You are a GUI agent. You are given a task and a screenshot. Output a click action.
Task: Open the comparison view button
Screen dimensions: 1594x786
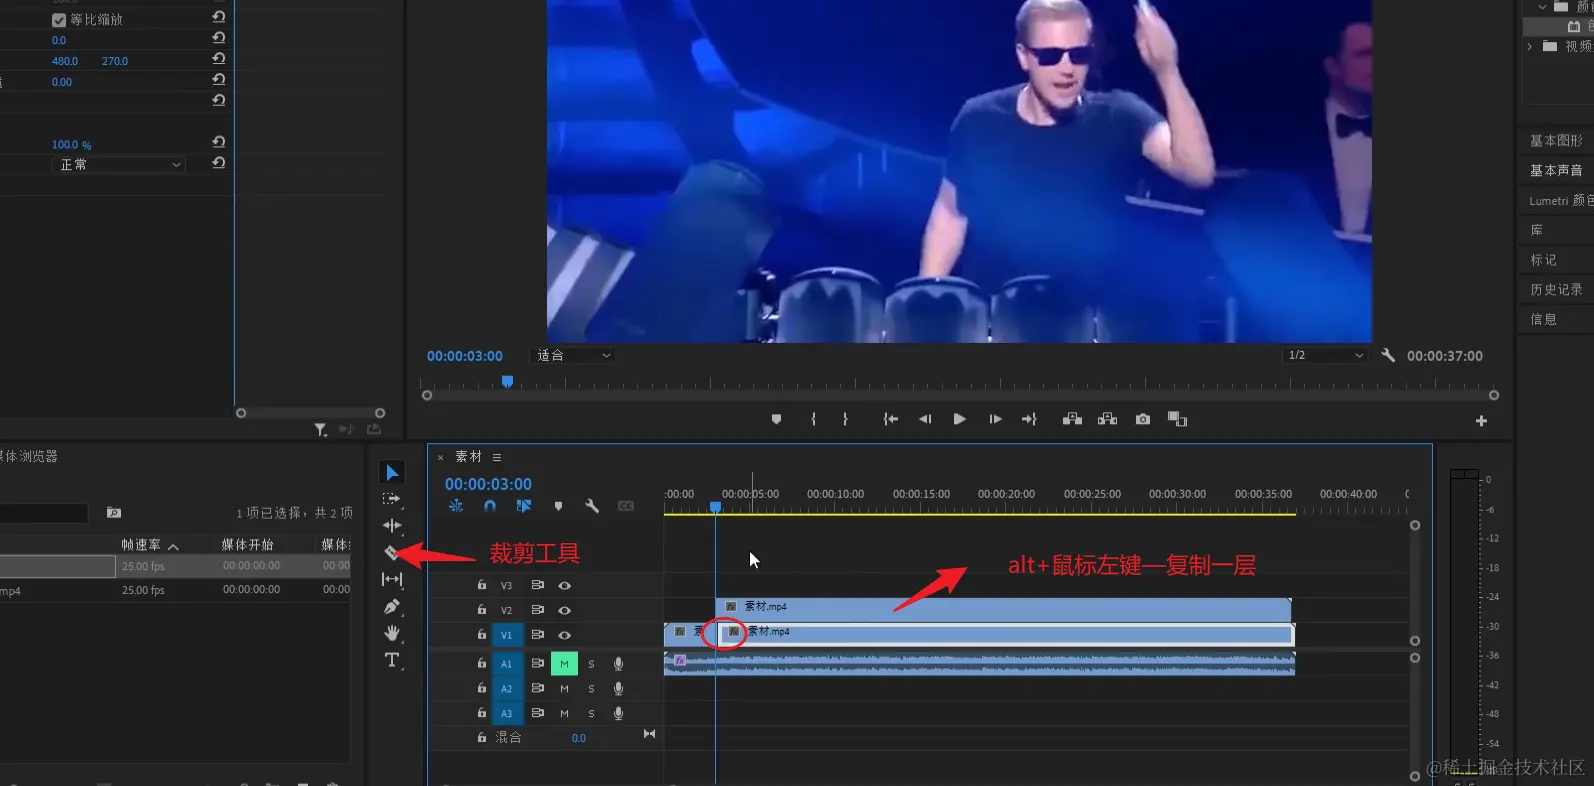pyautogui.click(x=1177, y=419)
